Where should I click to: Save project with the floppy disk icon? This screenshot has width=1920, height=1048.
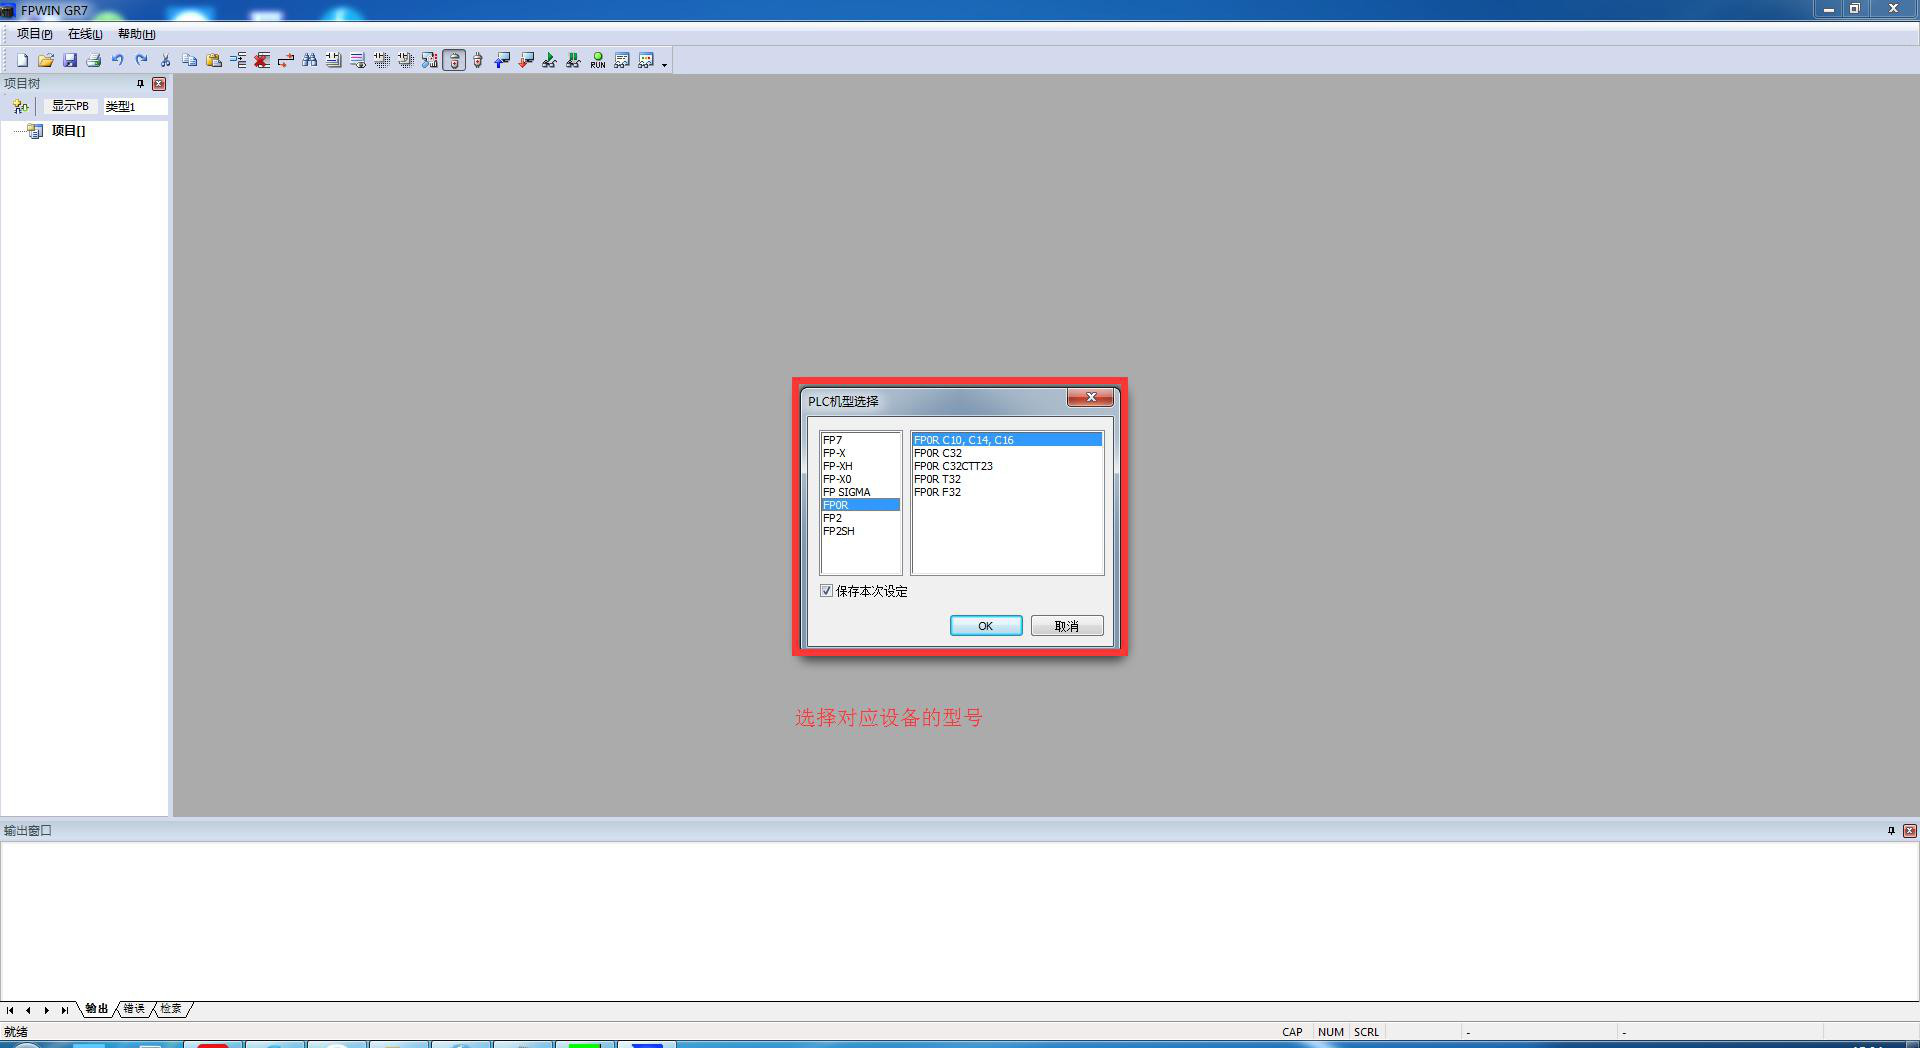click(70, 61)
